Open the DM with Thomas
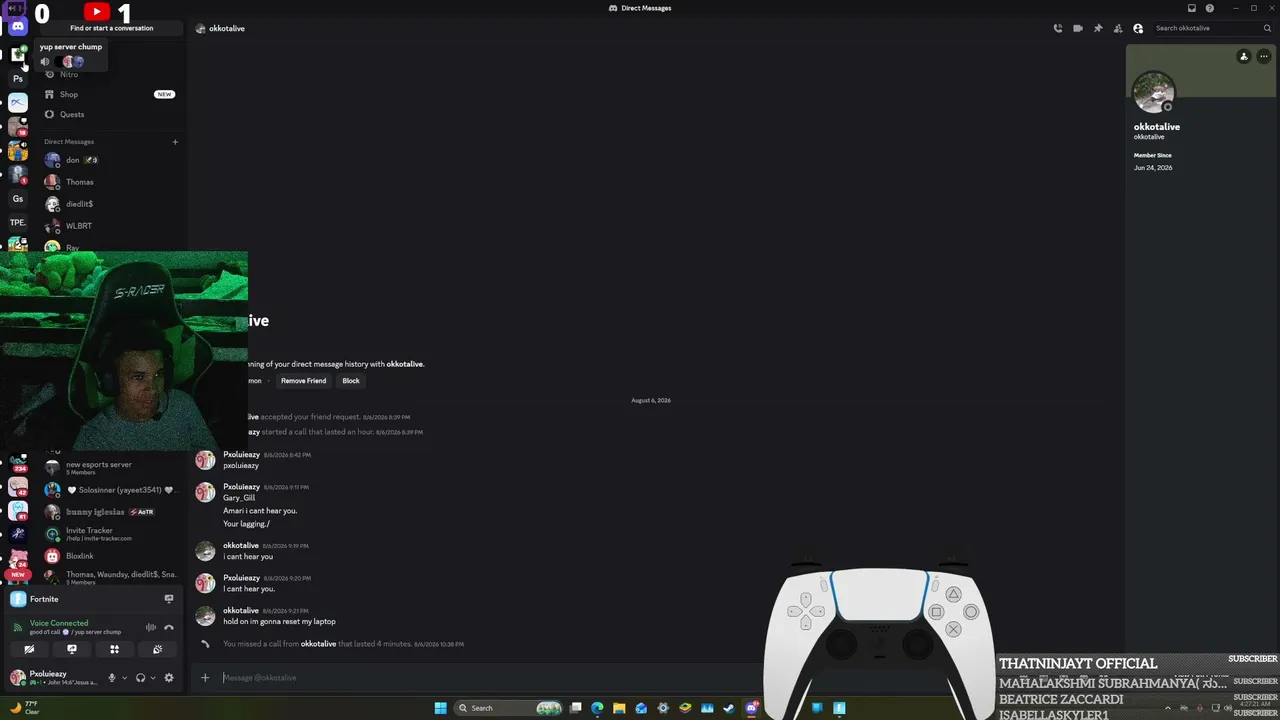The width and height of the screenshot is (1280, 720). point(112,182)
